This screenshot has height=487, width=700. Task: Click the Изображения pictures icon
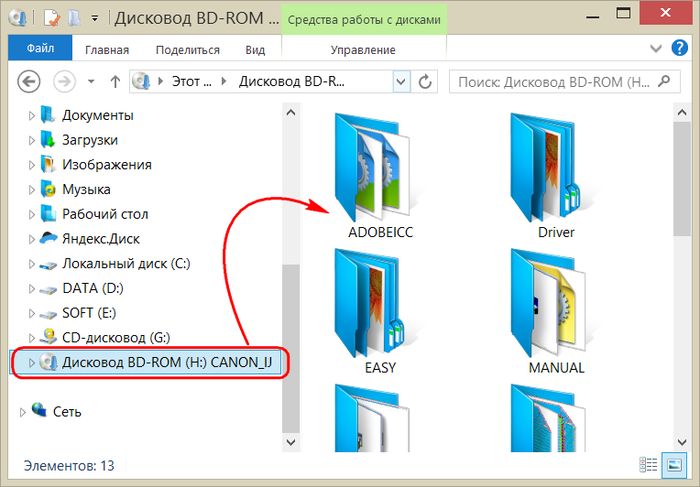47,164
